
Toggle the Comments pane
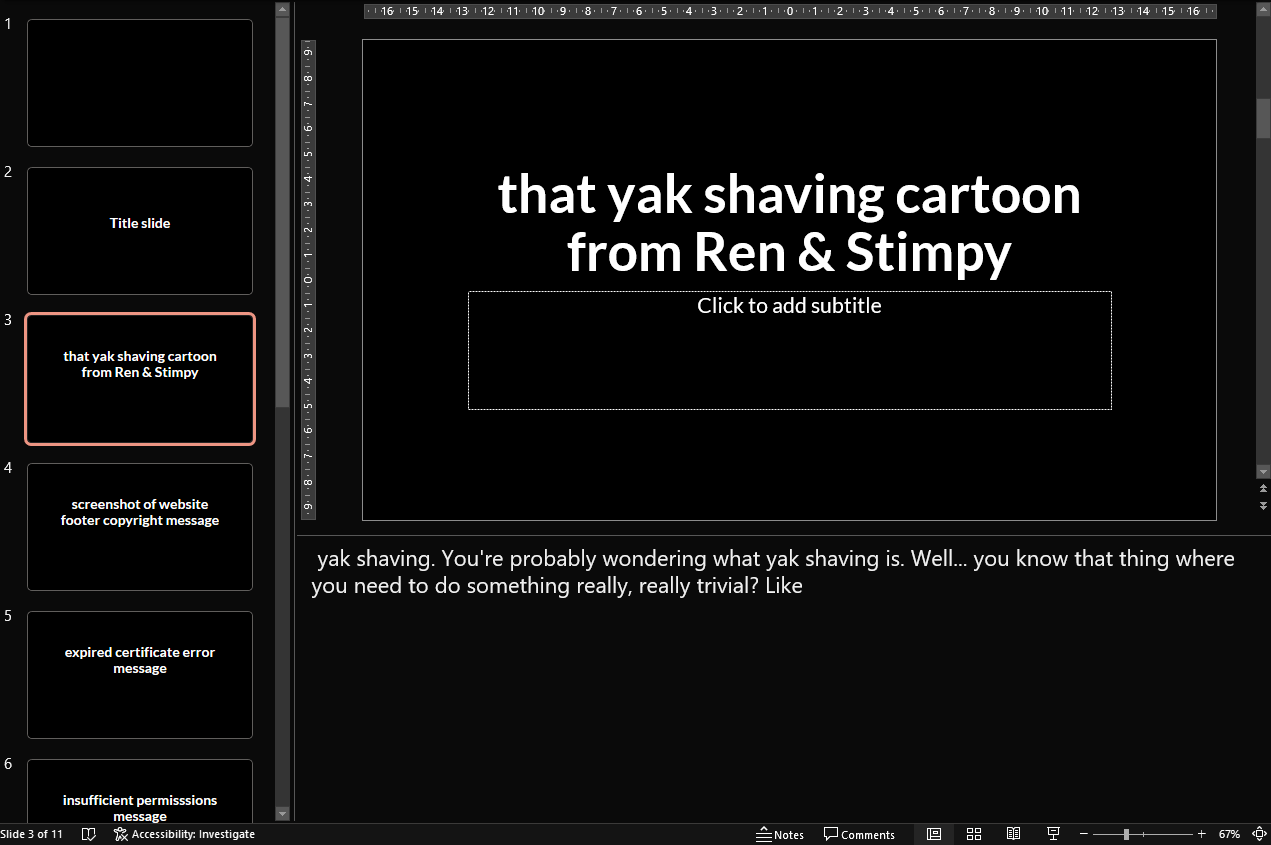click(x=859, y=834)
